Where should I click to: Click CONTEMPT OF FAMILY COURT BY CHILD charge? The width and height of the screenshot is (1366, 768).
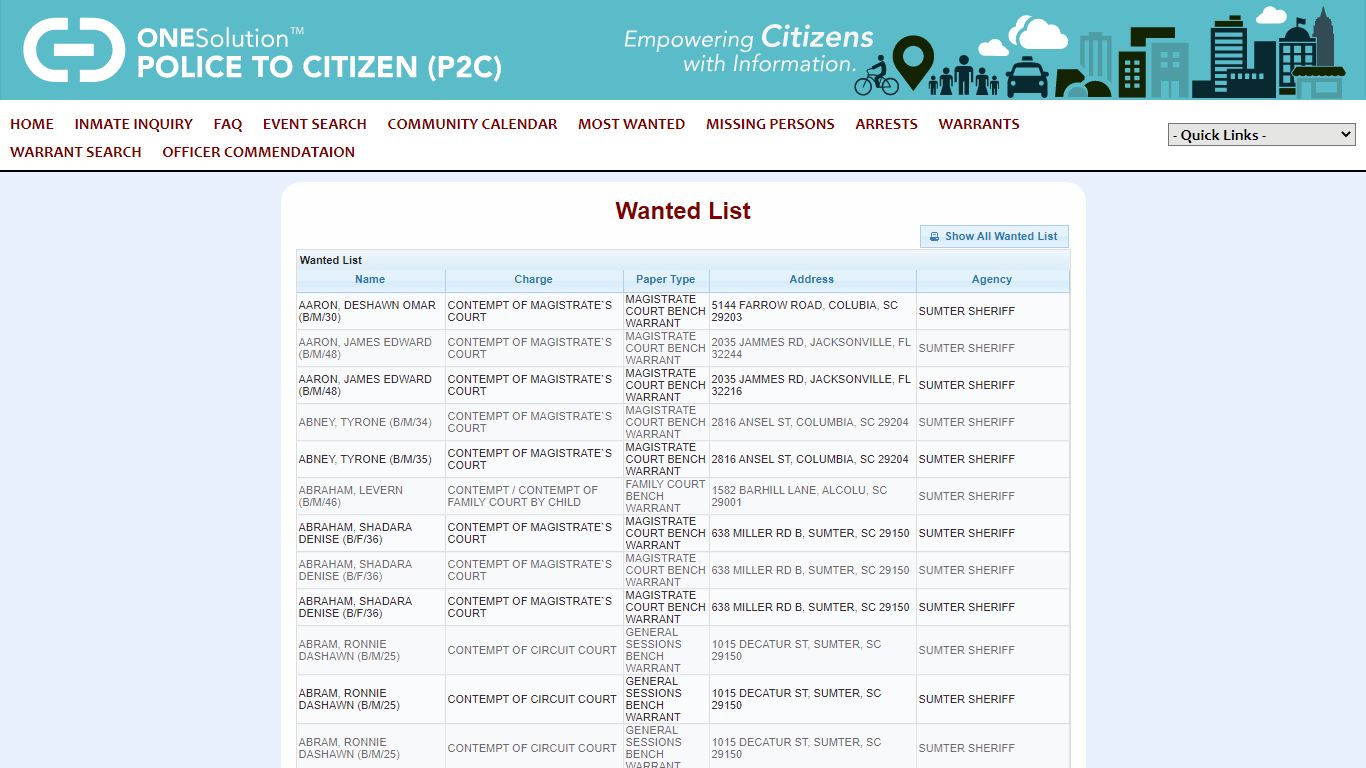[523, 496]
